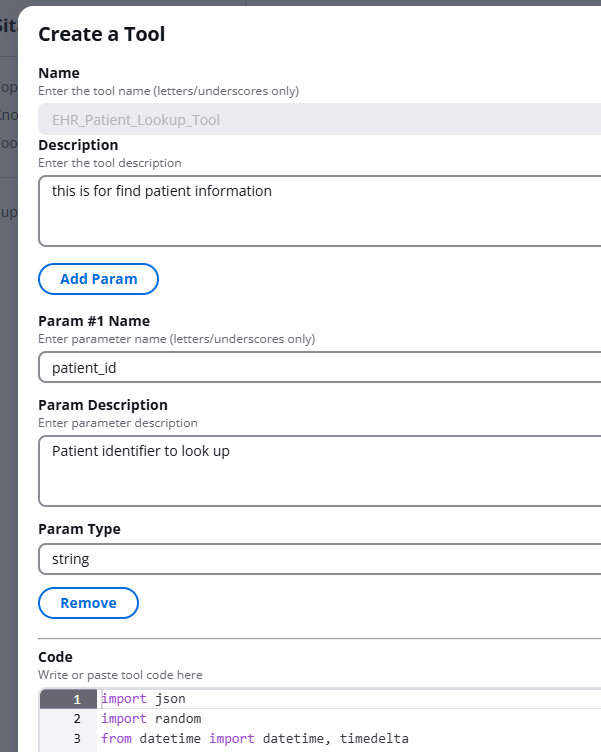Focus the tool Description text area

point(319,211)
